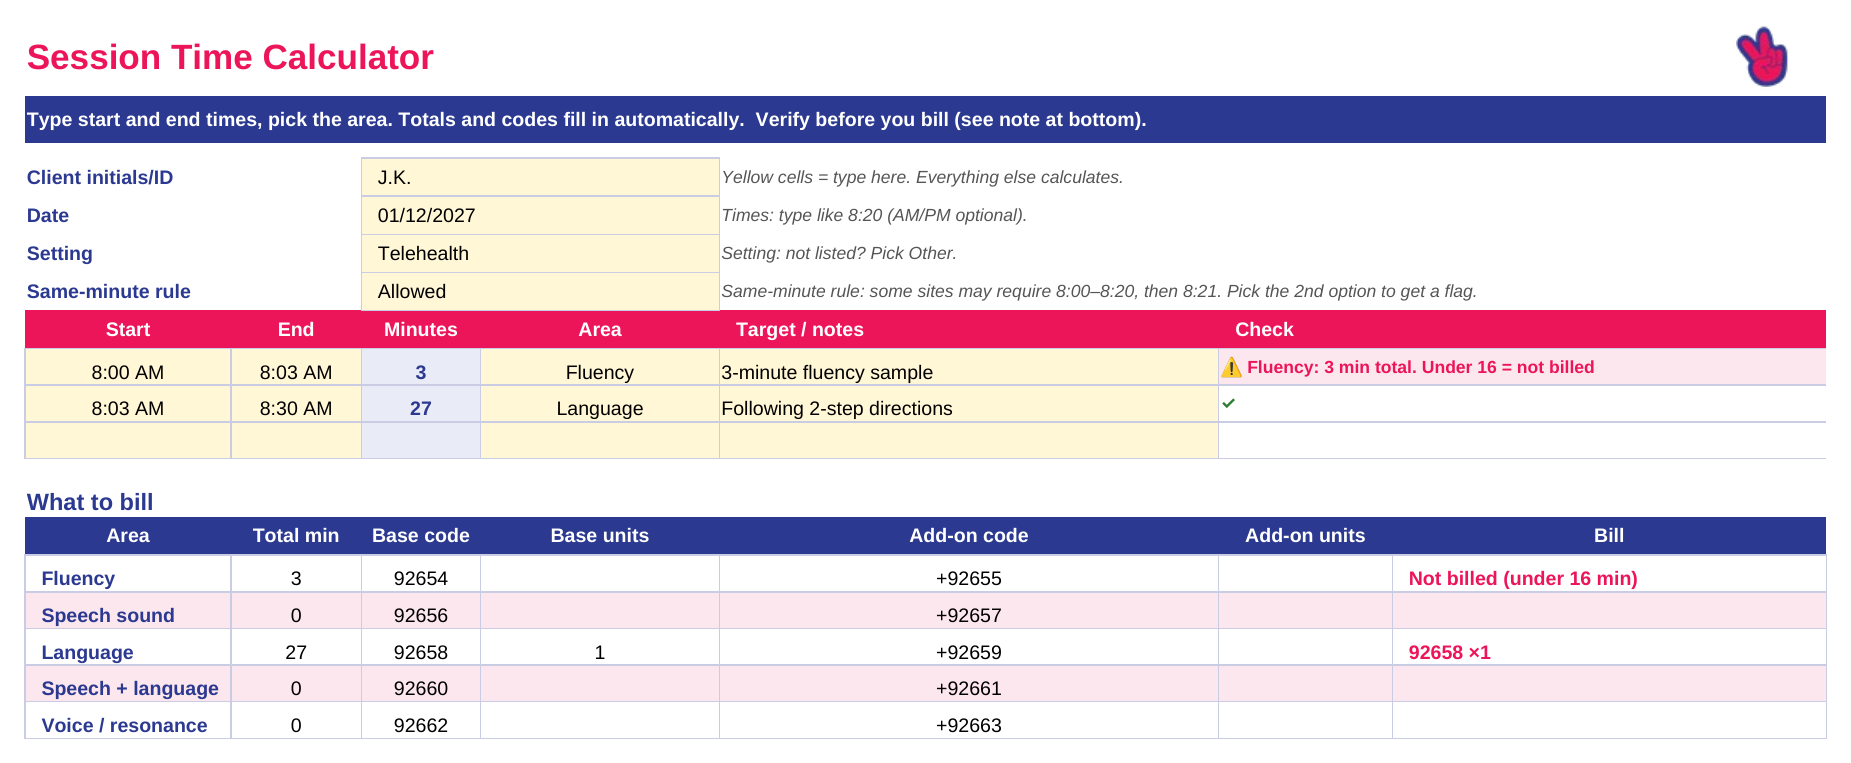Click the pink hand logo icon
This screenshot has height=763, width=1851.
pos(1762,57)
